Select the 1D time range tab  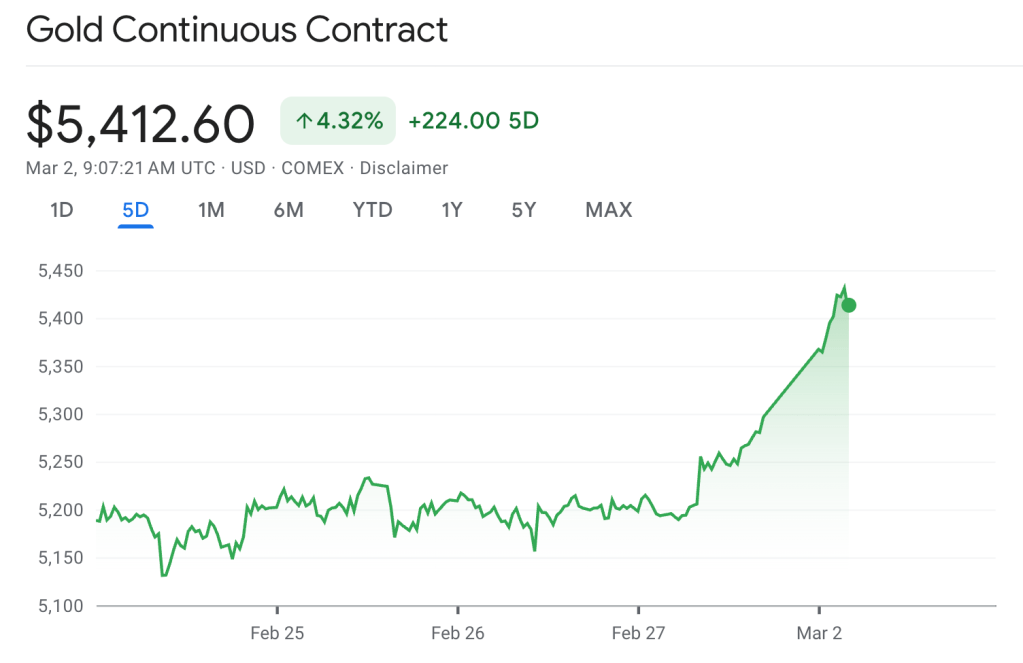[x=62, y=210]
